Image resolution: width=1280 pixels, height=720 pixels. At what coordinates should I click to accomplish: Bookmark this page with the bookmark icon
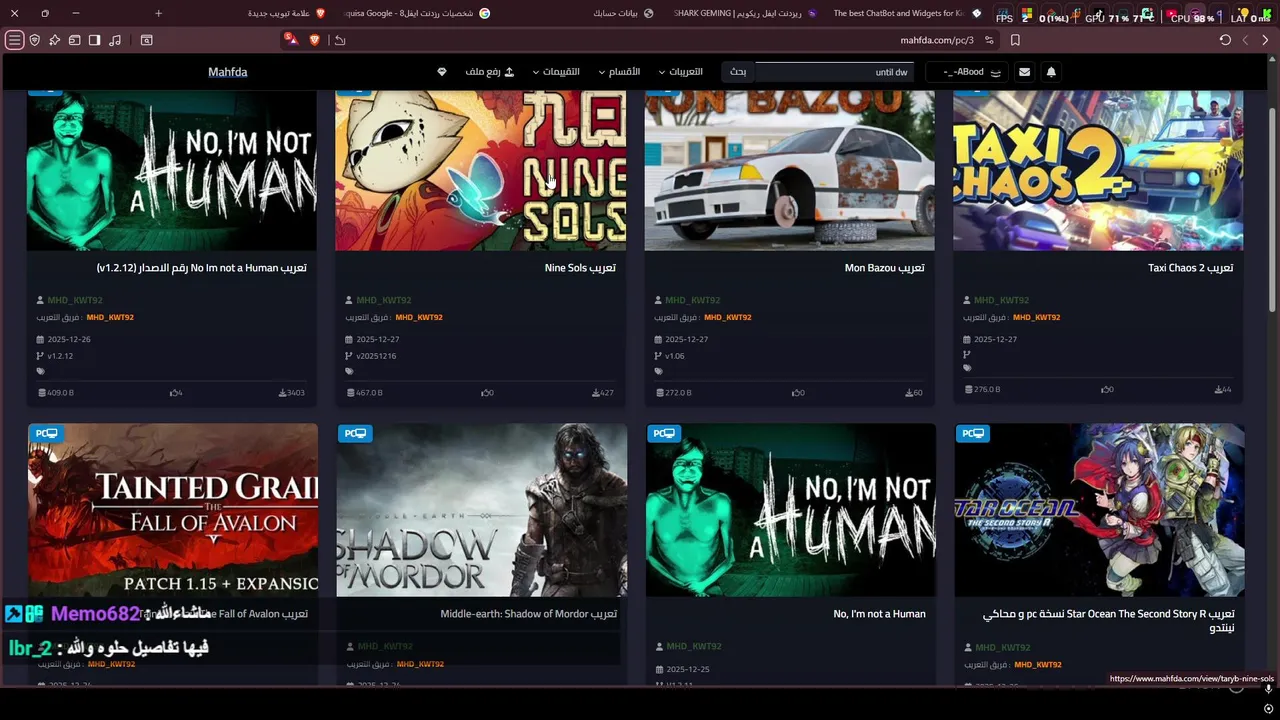pyautogui.click(x=1015, y=40)
